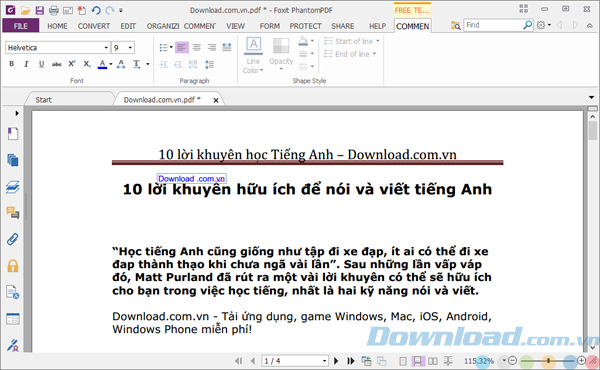The width and height of the screenshot is (600, 370).
Task: Open Attachments paperclip panel
Action: (13, 239)
